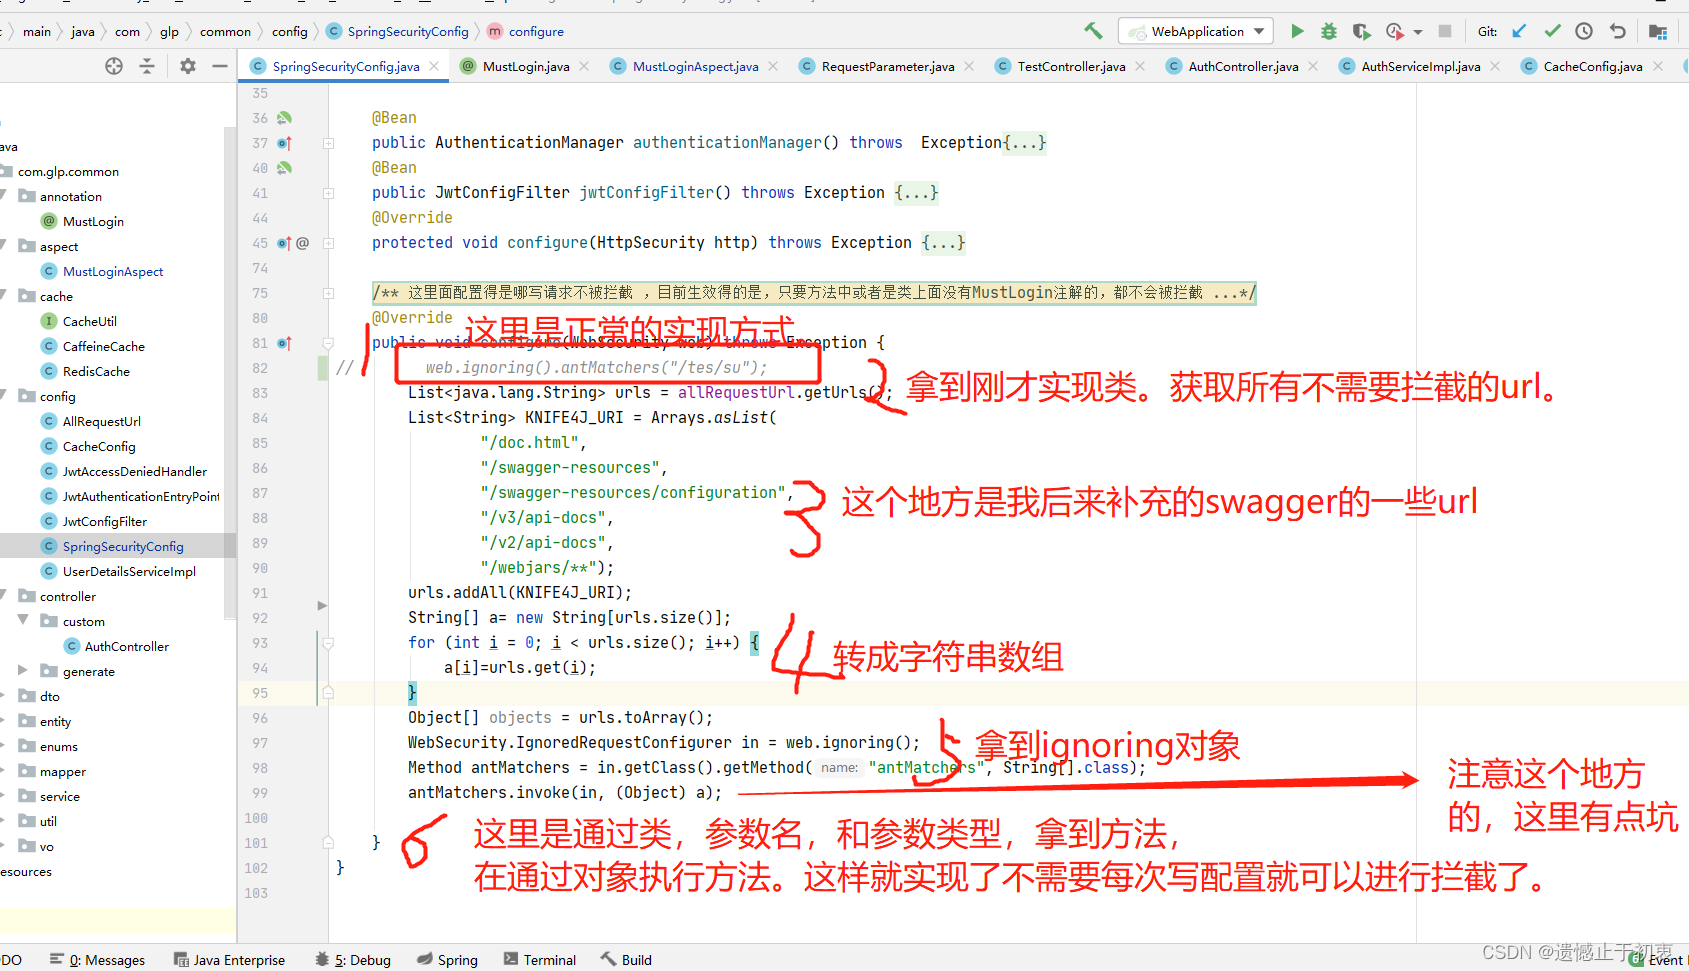Image resolution: width=1689 pixels, height=971 pixels.
Task: Open the Build tool window
Action: point(626,959)
